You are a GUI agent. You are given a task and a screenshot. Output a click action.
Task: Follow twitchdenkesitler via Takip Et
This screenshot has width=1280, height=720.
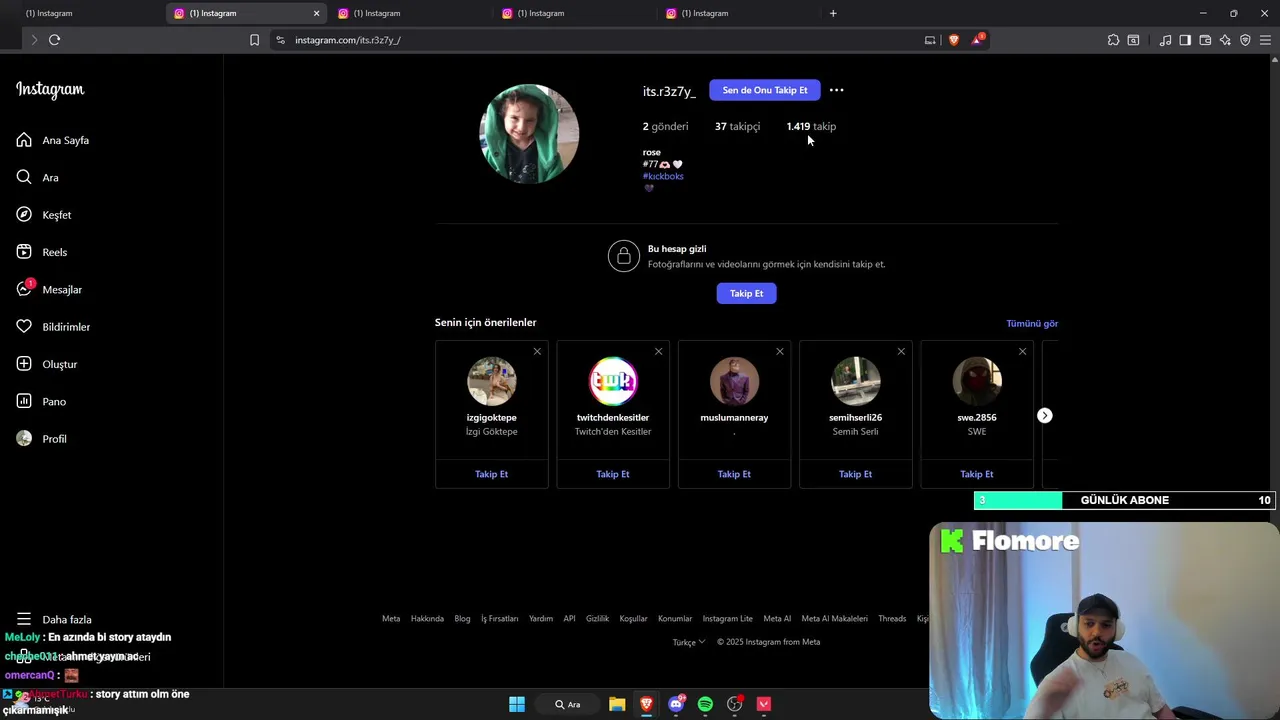click(x=613, y=474)
